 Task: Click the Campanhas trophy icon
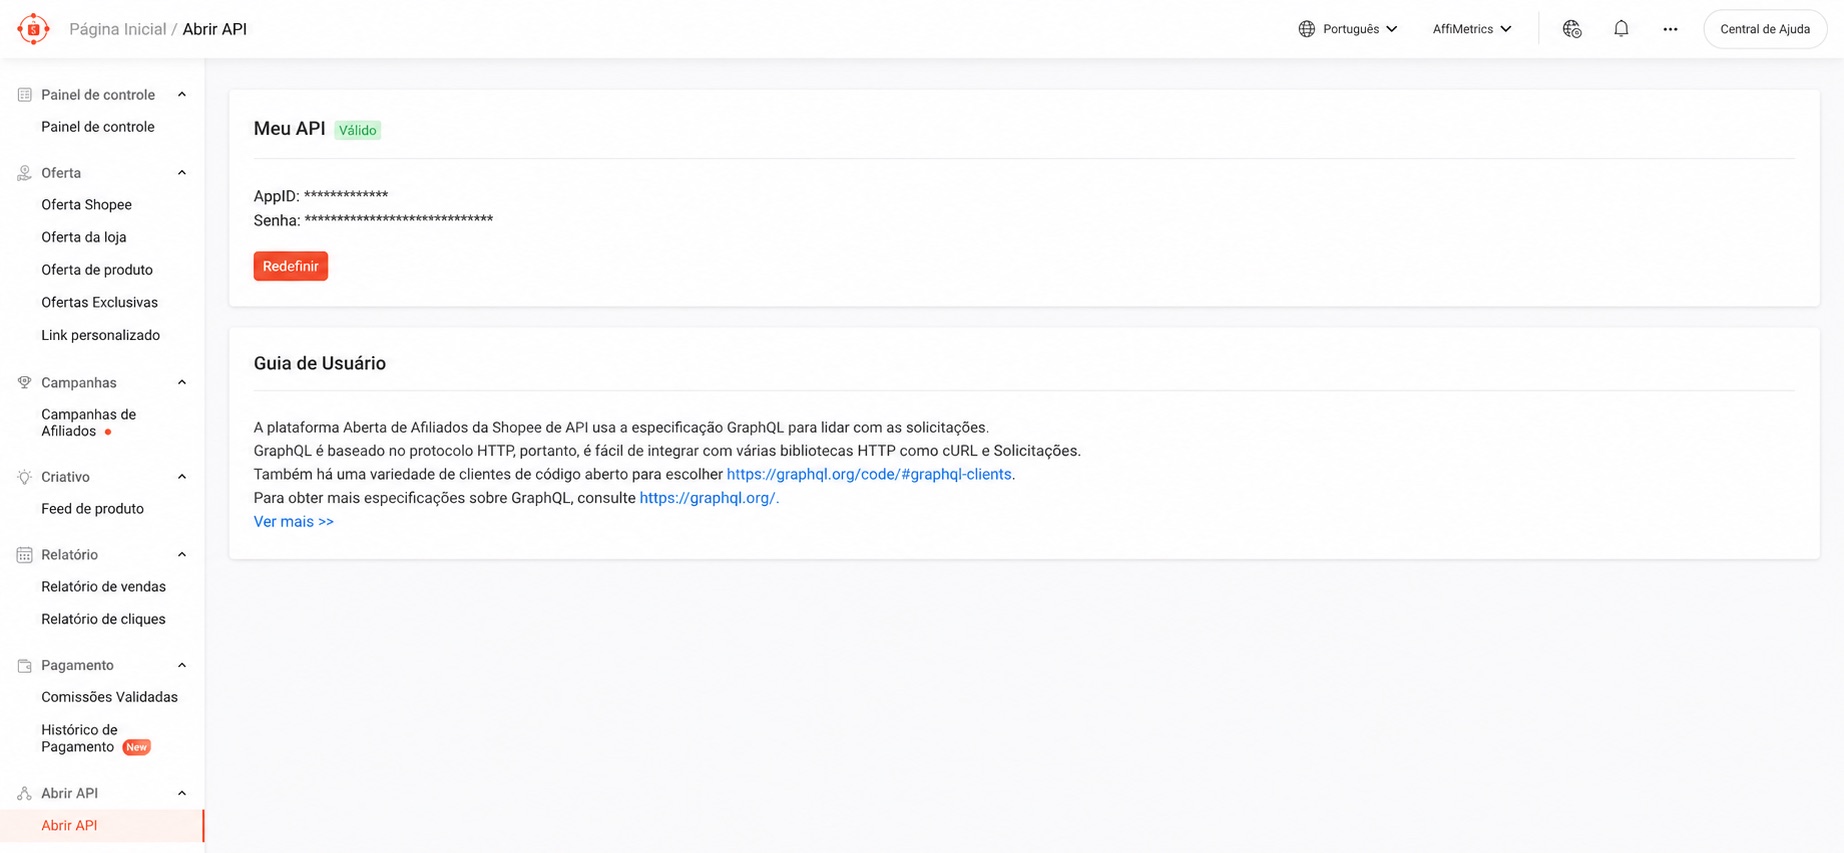[24, 383]
